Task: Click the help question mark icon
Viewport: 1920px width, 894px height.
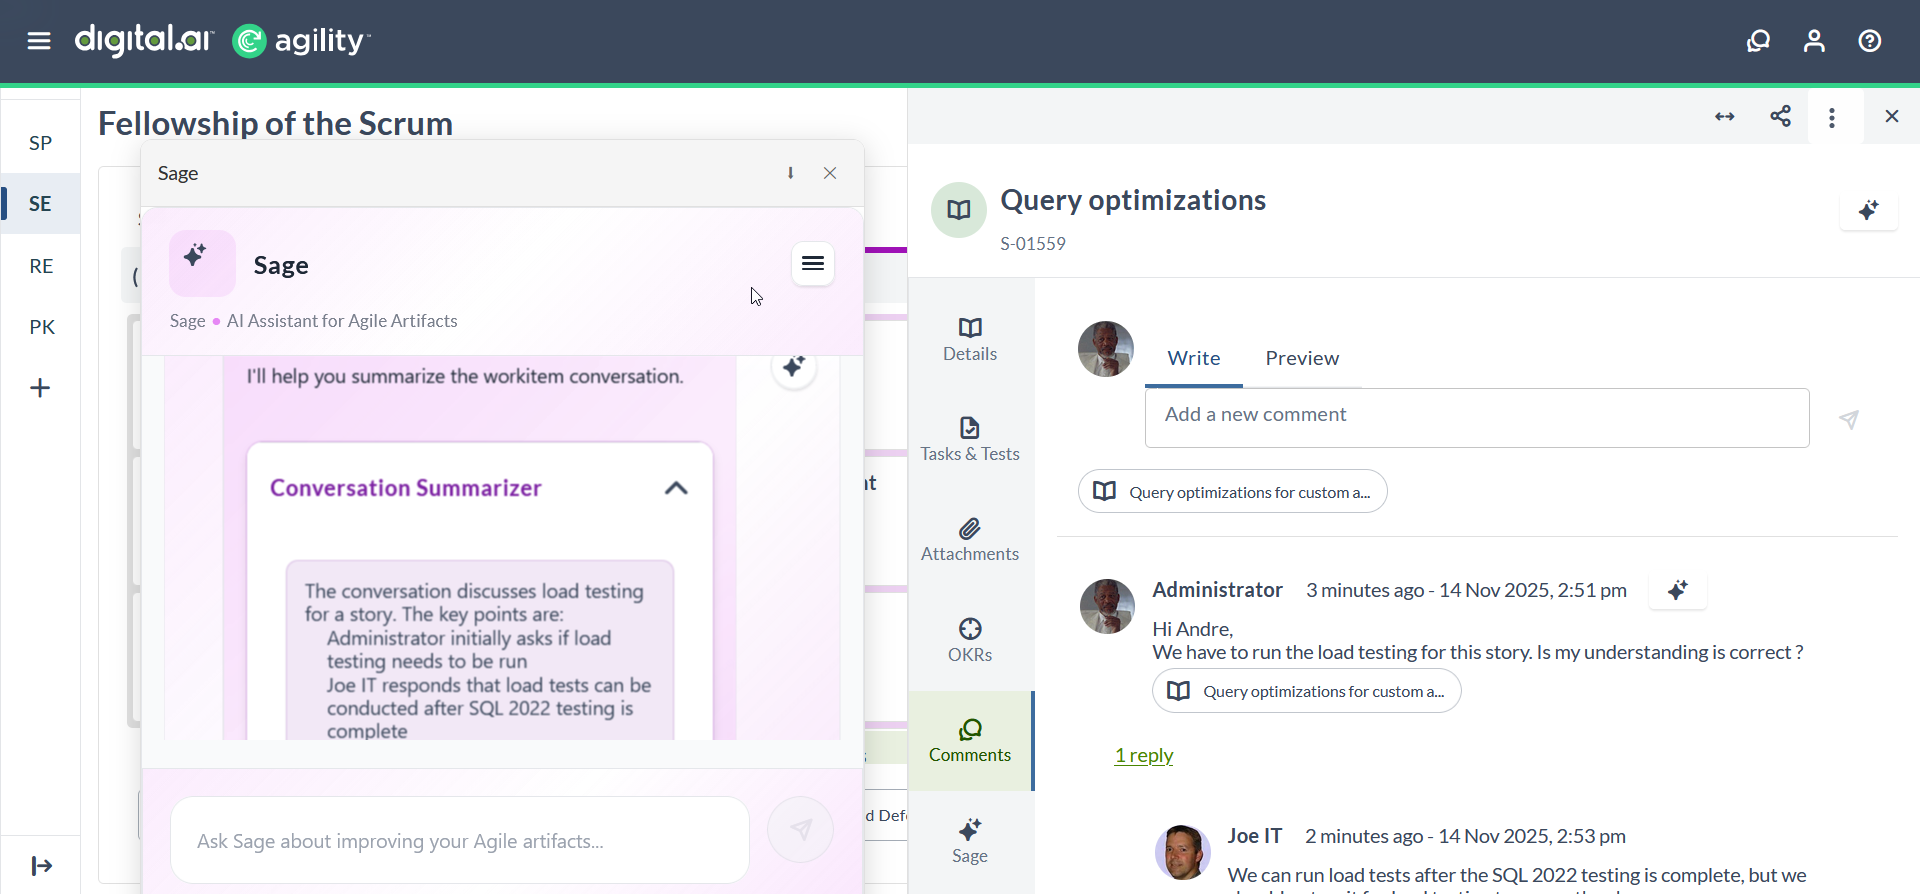Action: coord(1869,41)
